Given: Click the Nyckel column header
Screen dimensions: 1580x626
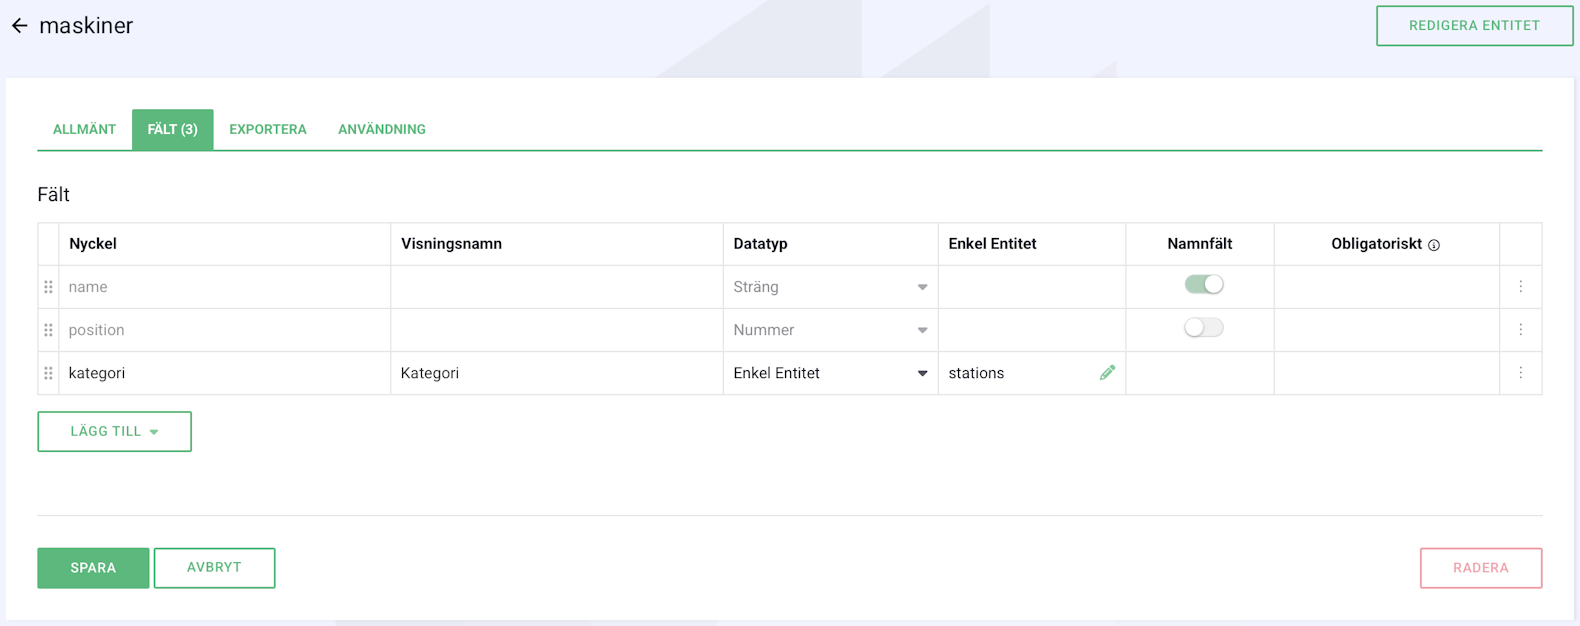Looking at the screenshot, I should pyautogui.click(x=93, y=244).
